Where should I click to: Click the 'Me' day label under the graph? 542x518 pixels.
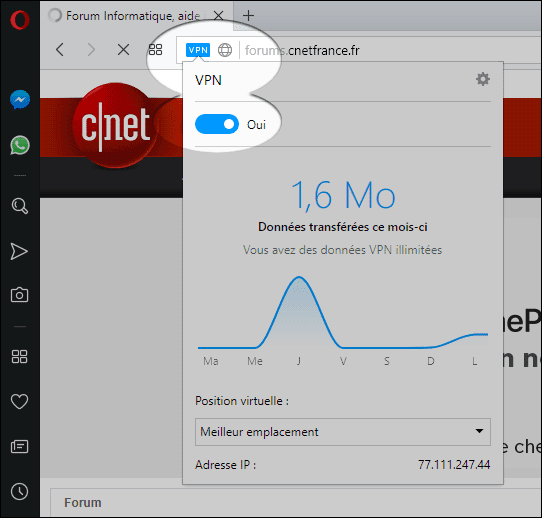[255, 361]
